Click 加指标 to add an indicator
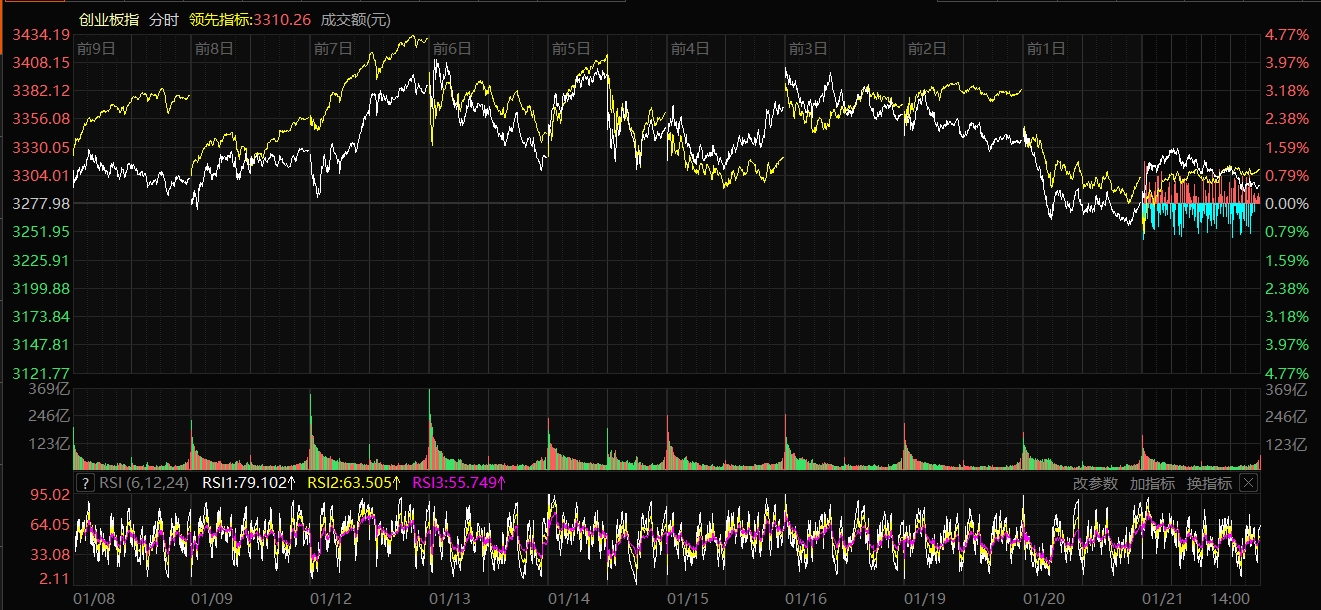1321x610 pixels. pos(1152,483)
